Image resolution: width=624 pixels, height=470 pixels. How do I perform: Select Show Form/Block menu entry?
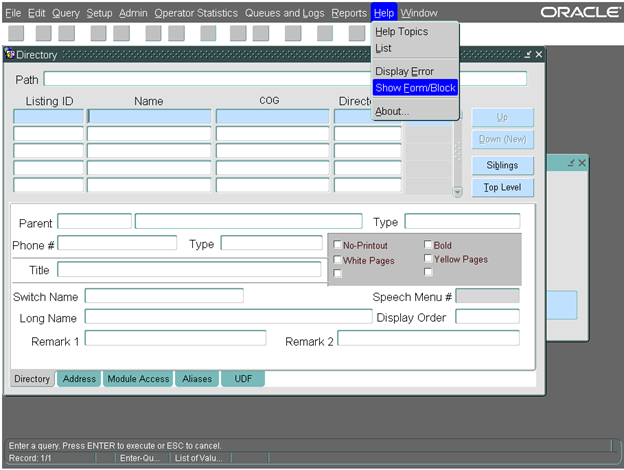point(415,88)
